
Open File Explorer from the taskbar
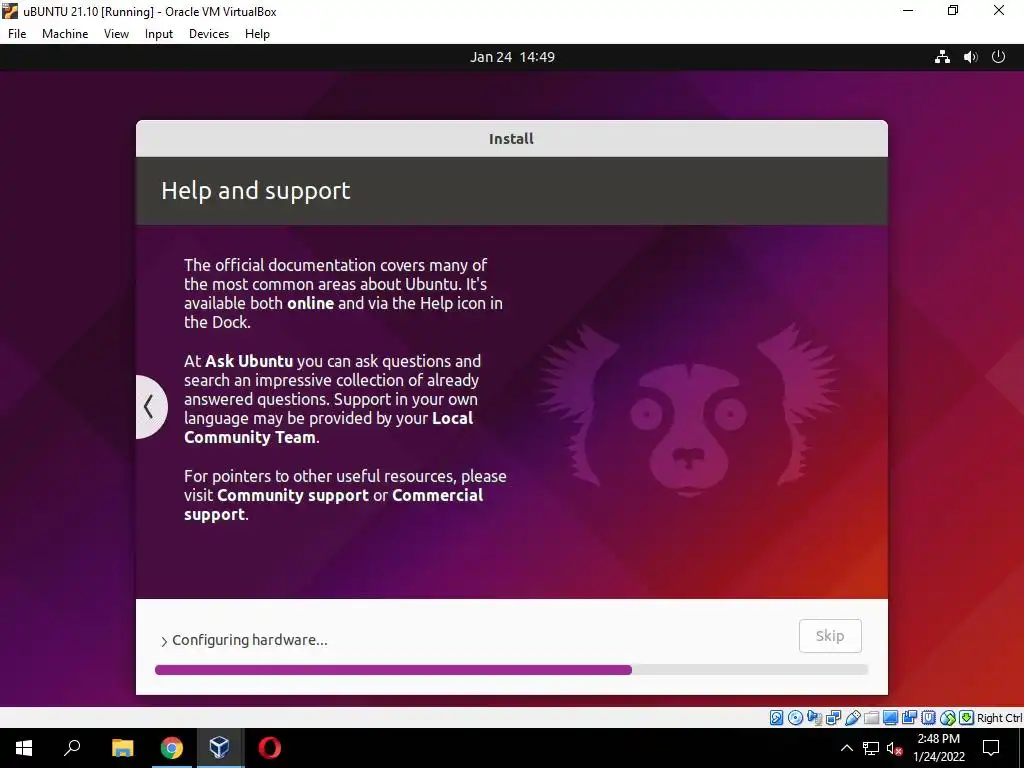click(x=122, y=748)
